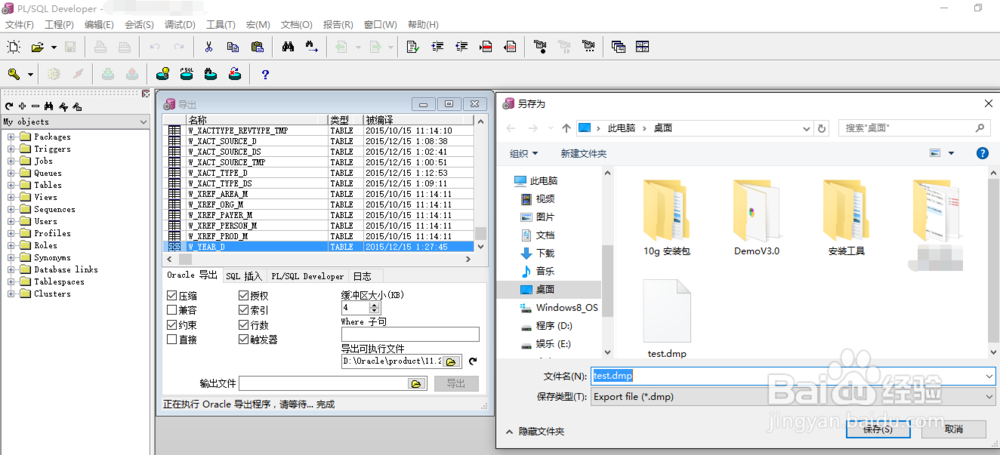Open the My objects filter dropdown
The image size is (1000, 455).
click(143, 122)
